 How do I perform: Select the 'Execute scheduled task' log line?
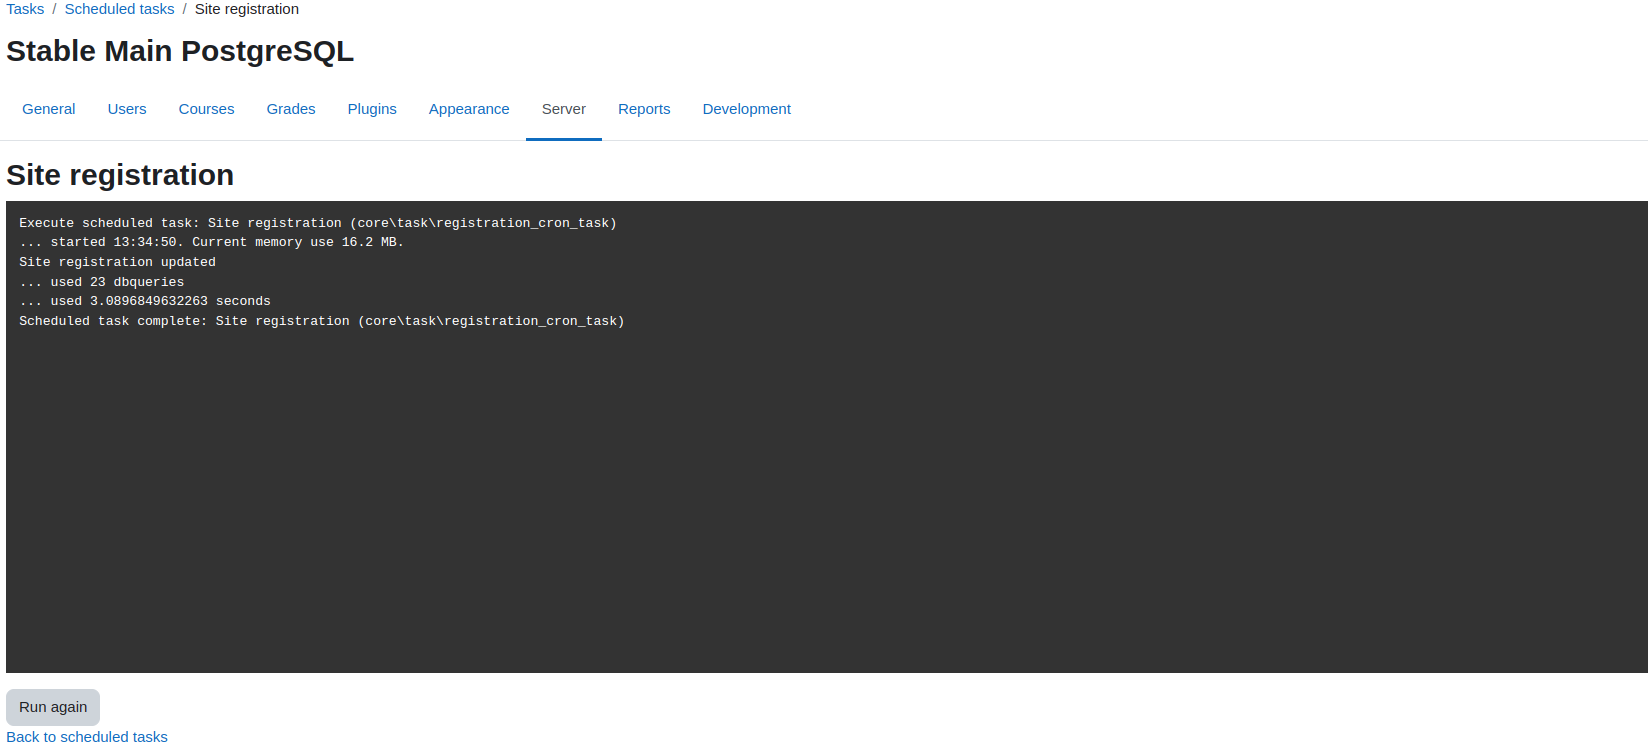pyautogui.click(x=318, y=223)
